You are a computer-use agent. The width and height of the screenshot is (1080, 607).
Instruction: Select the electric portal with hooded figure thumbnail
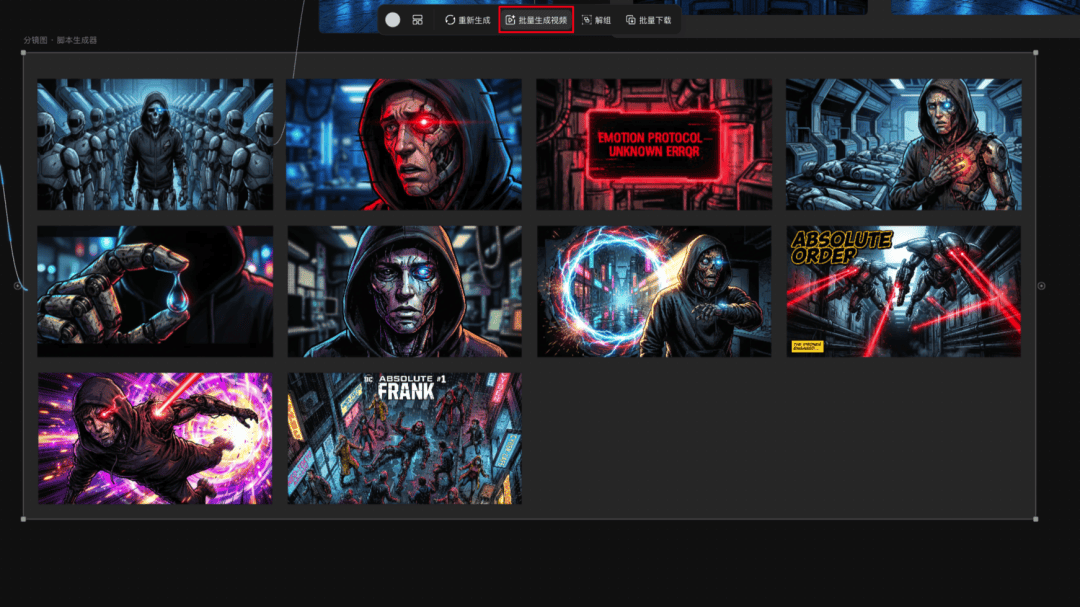tap(654, 291)
